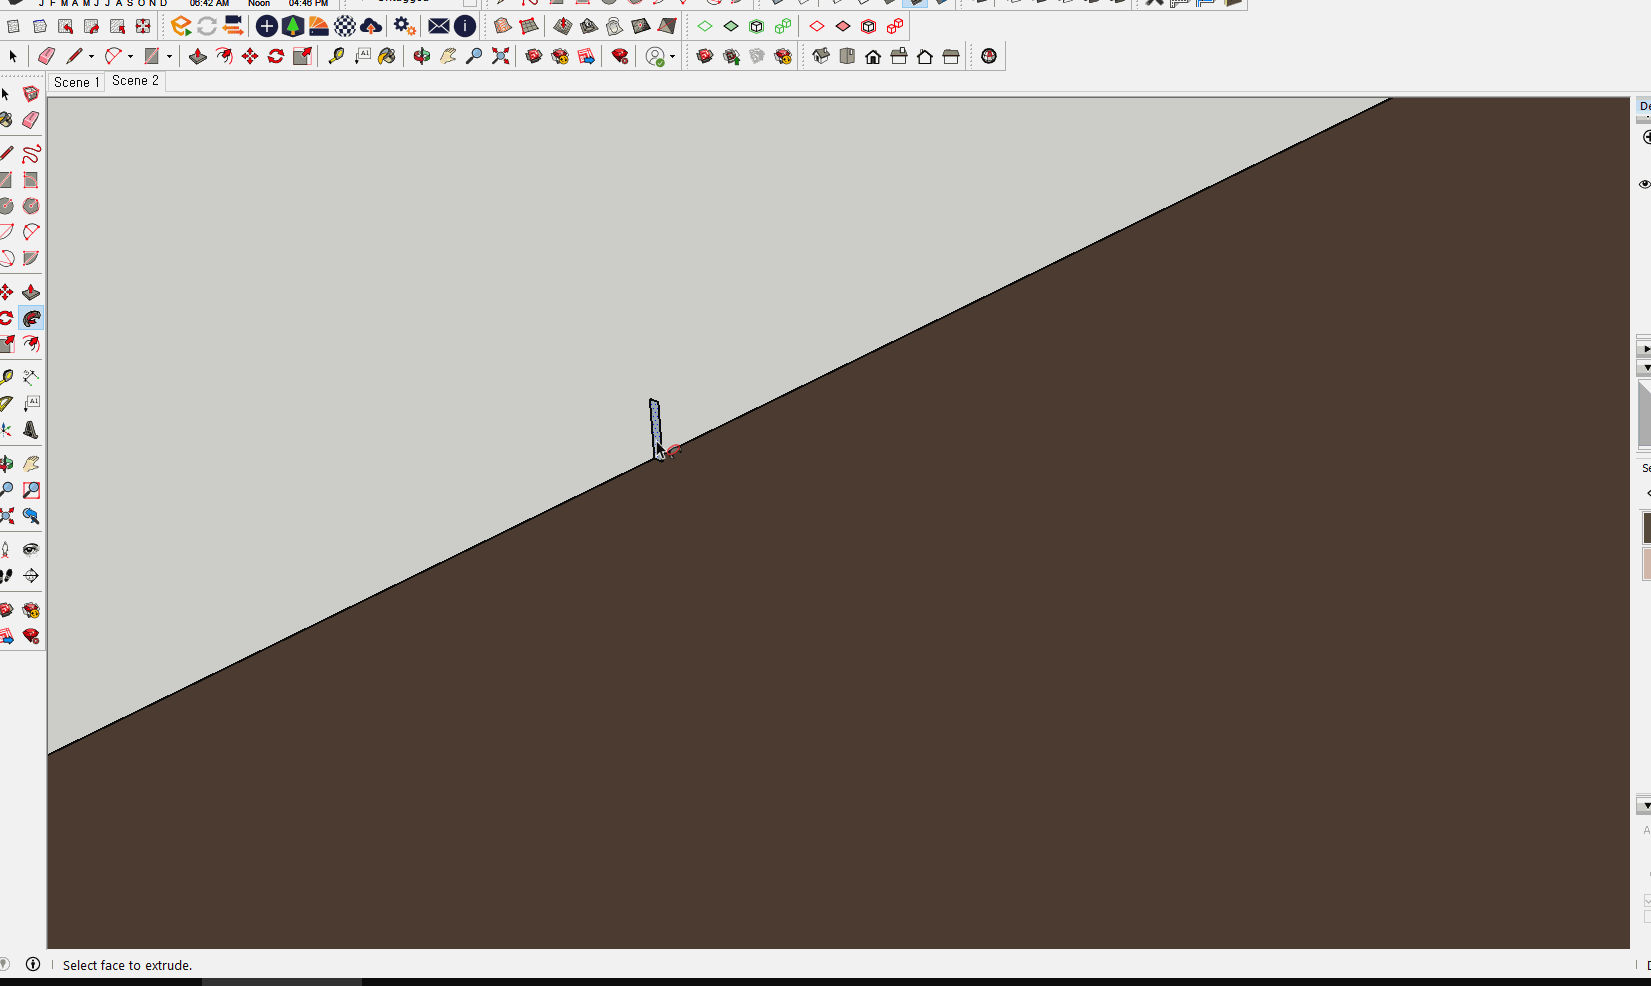Choose the Tape Measure tool in top toolbar
The width and height of the screenshot is (1651, 986).
pyautogui.click(x=336, y=56)
